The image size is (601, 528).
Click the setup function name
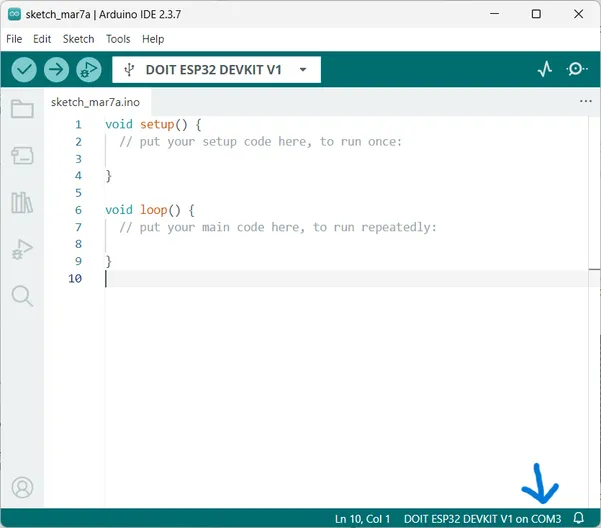click(x=157, y=125)
